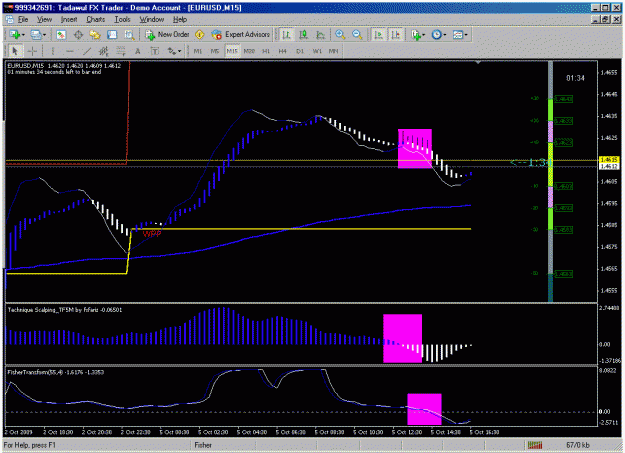This screenshot has height=453, width=625.
Task: Select the text label 'T' tool
Action: click(155, 51)
